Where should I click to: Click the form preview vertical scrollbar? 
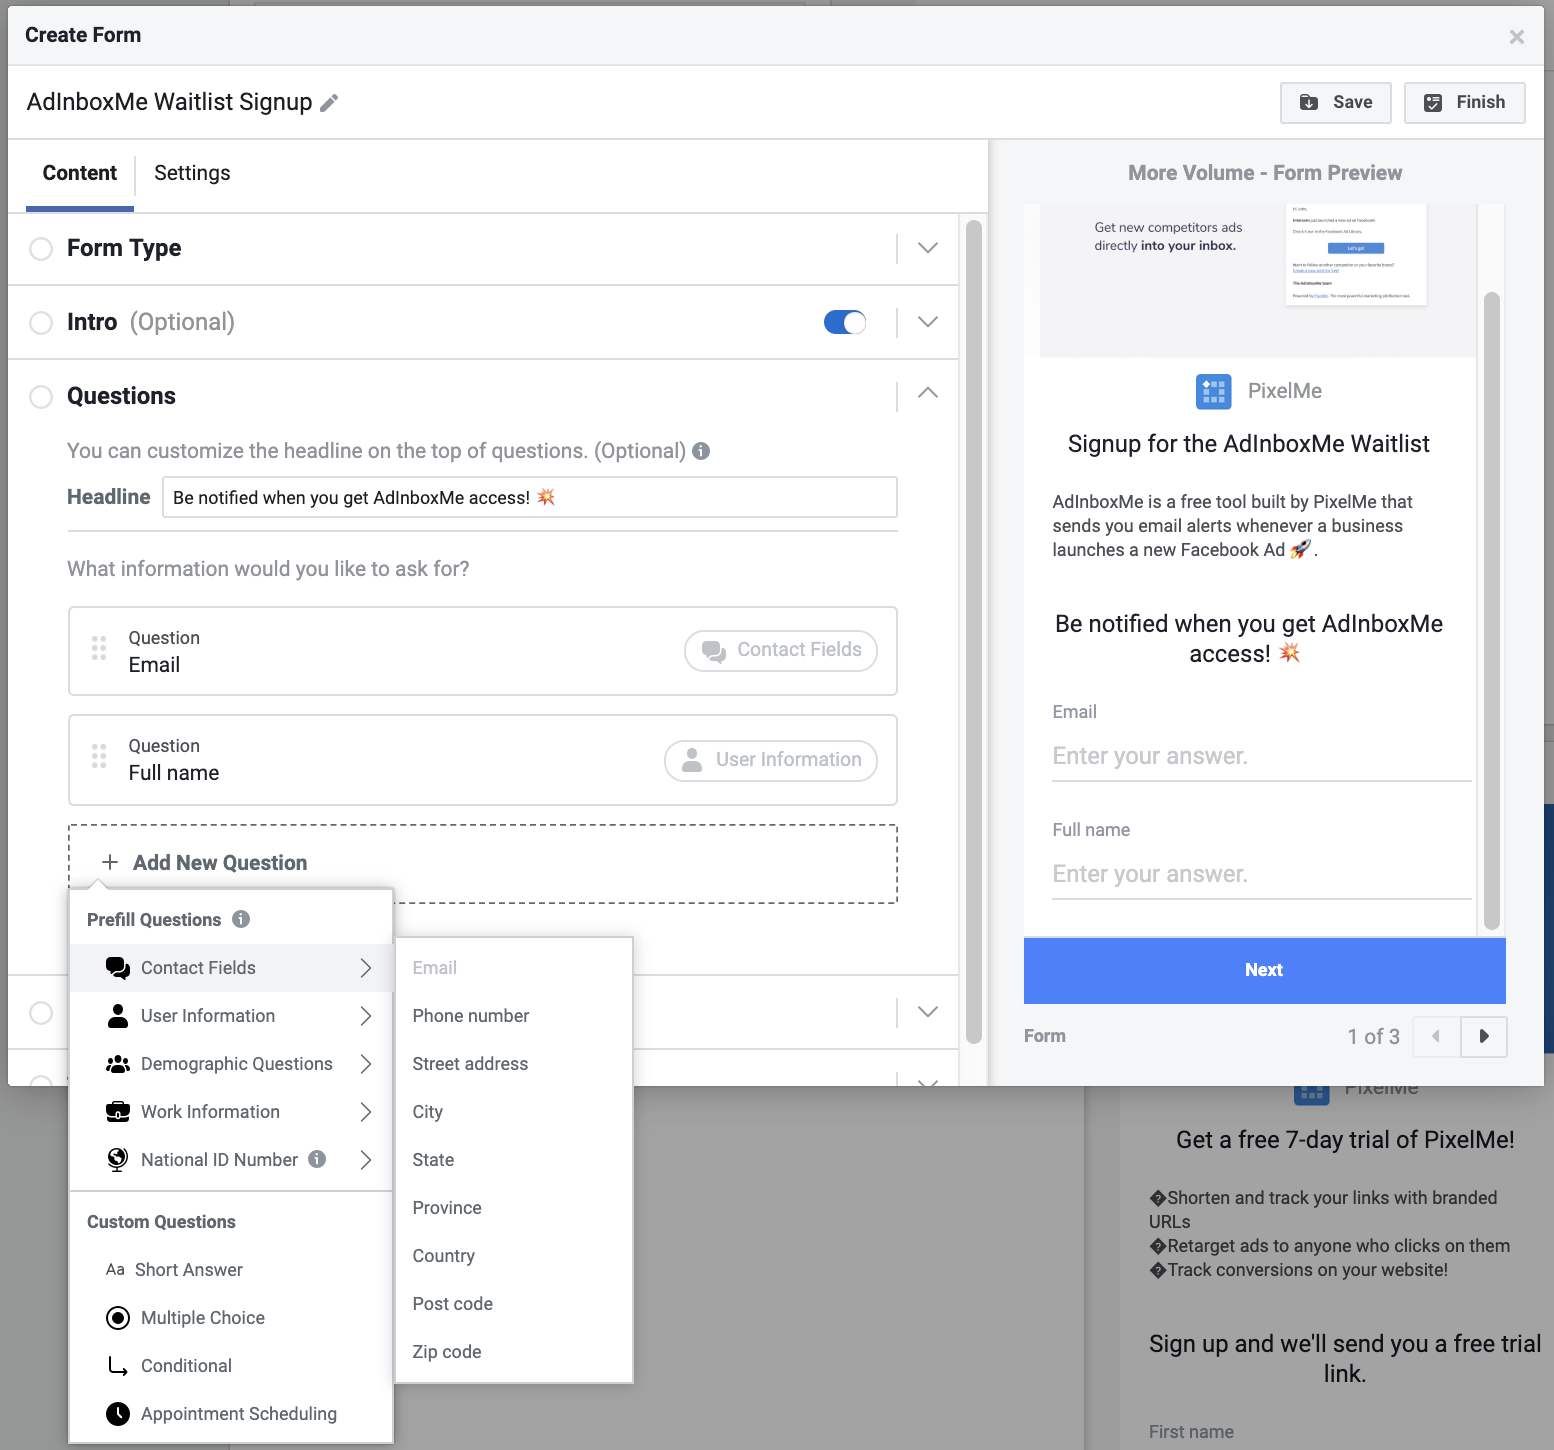(x=1492, y=610)
